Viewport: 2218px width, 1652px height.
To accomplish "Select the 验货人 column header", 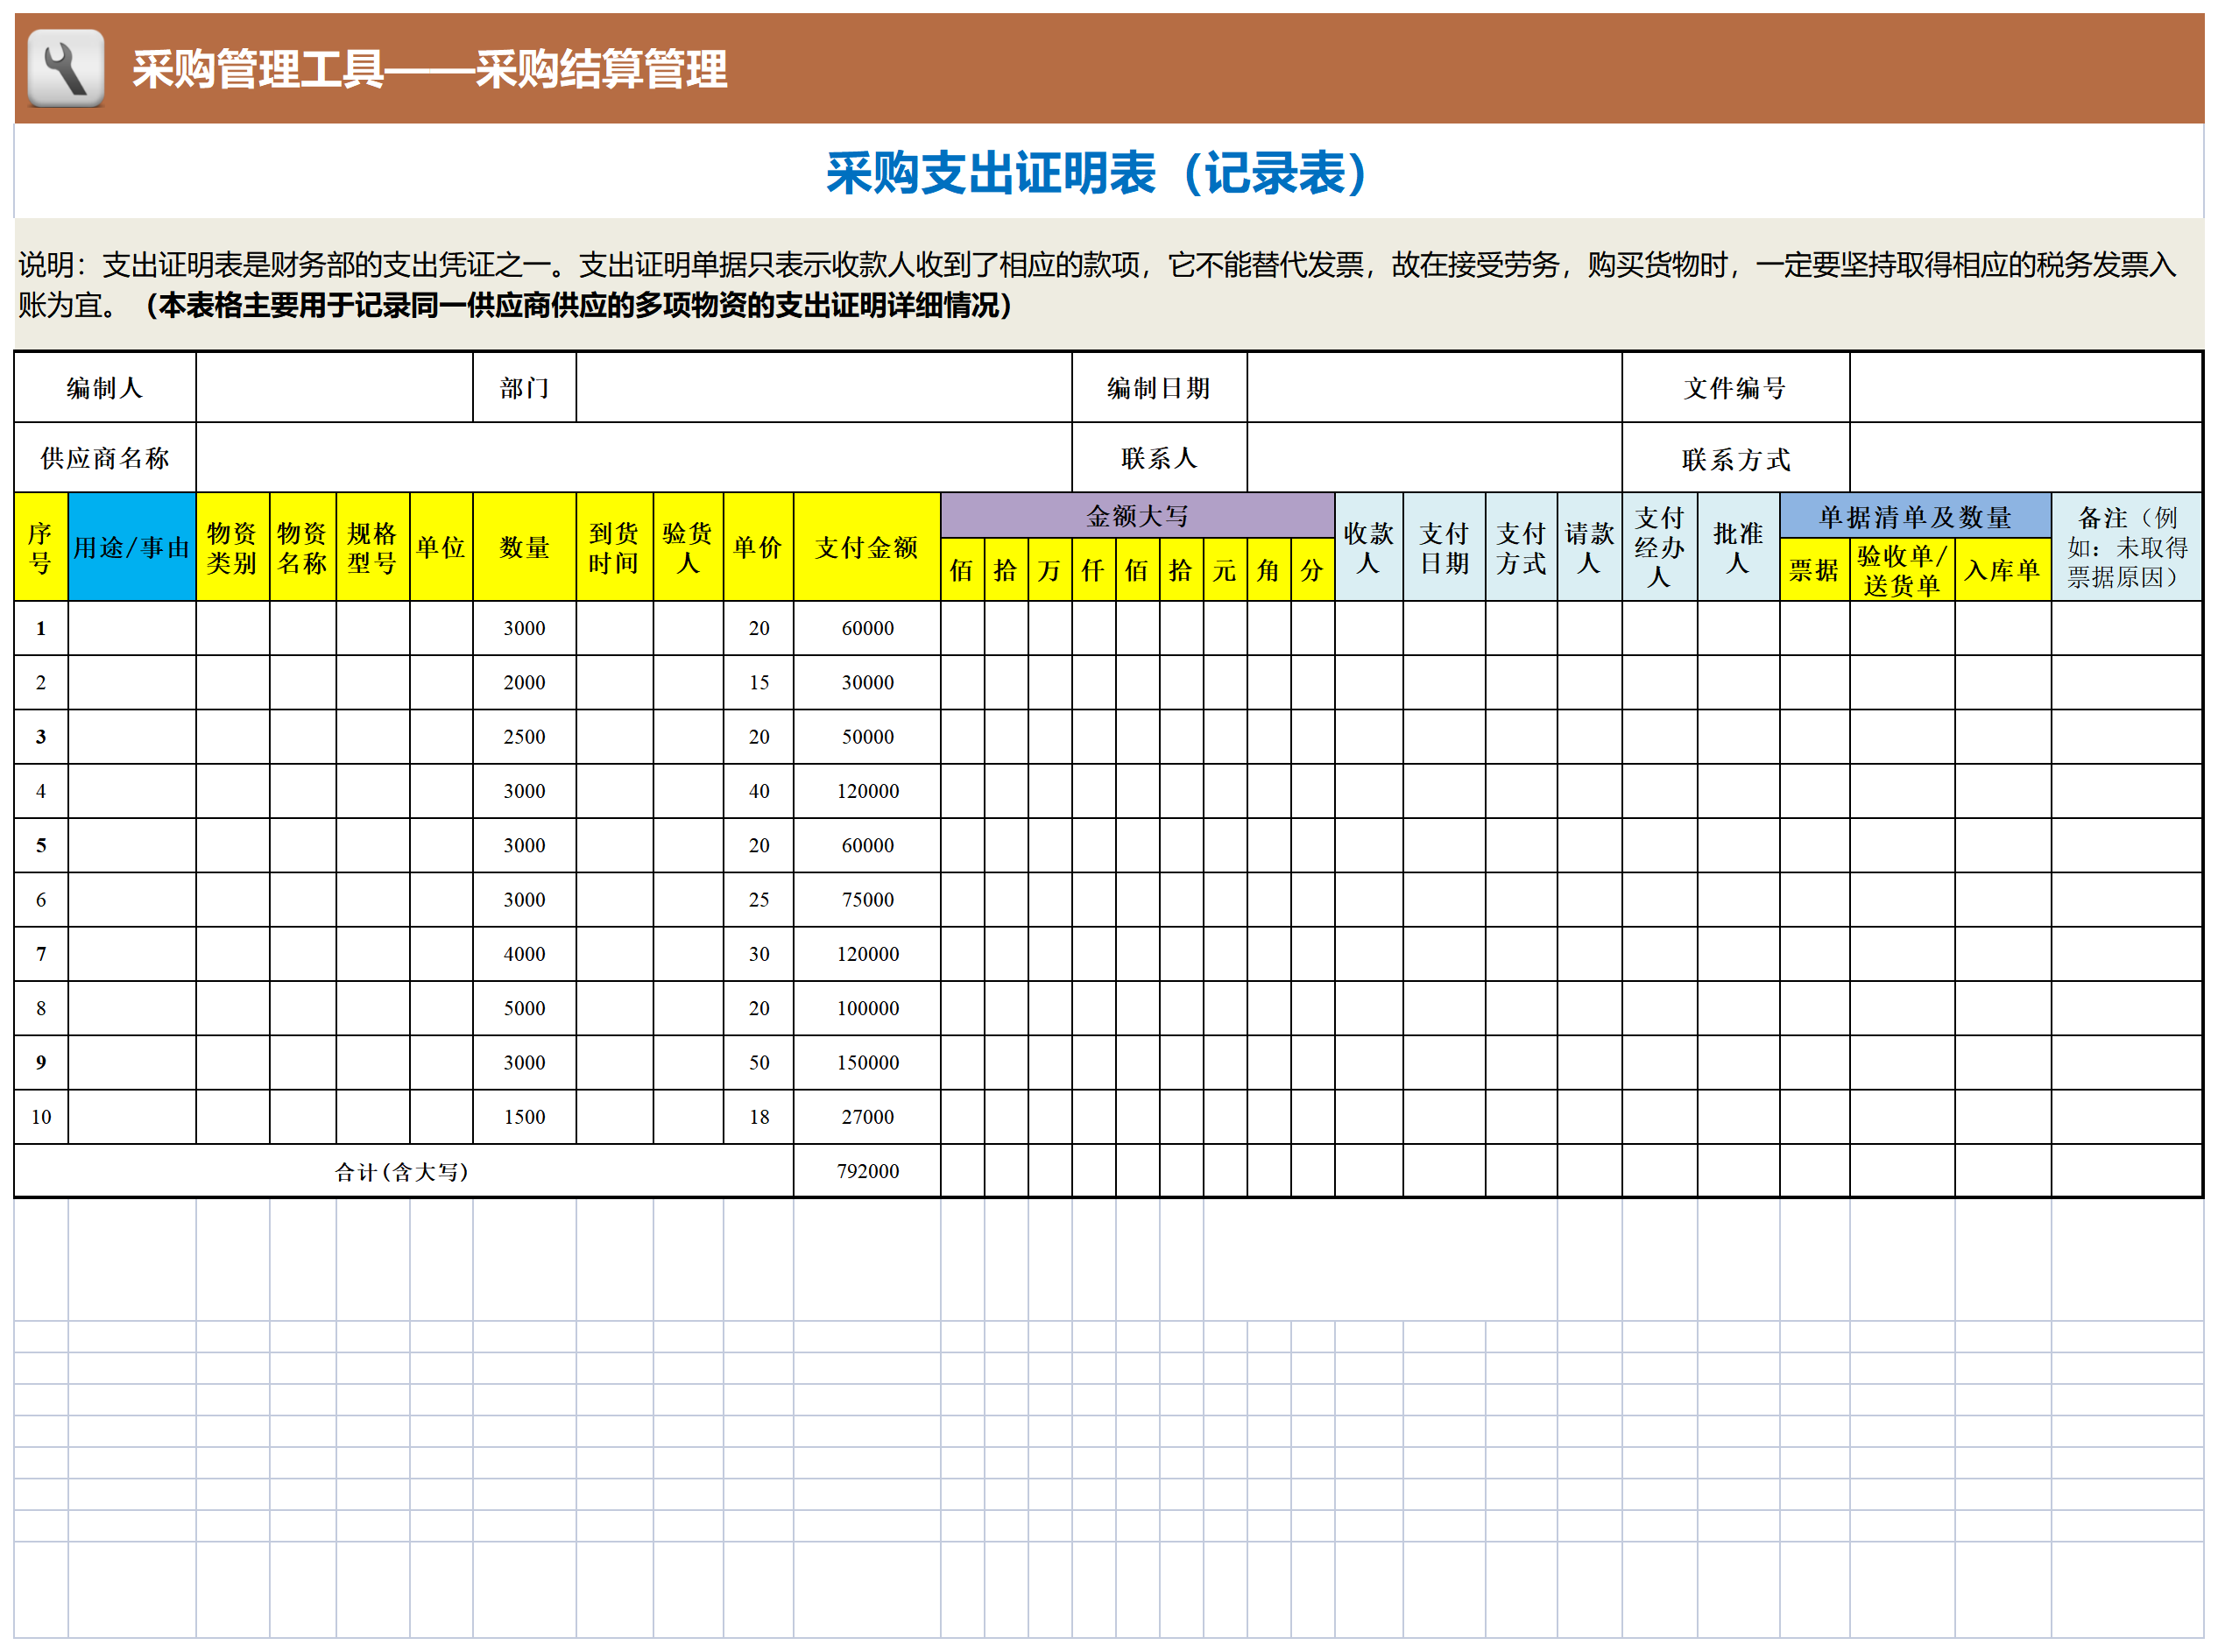I will coord(688,547).
